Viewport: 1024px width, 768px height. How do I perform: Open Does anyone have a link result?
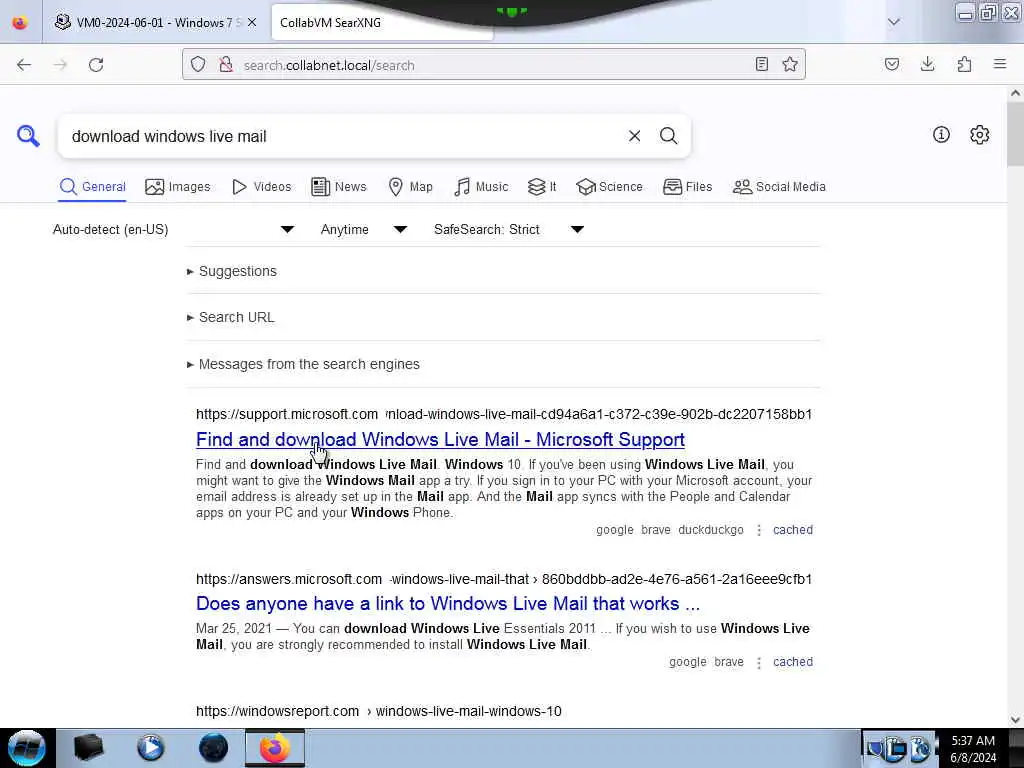tap(448, 603)
